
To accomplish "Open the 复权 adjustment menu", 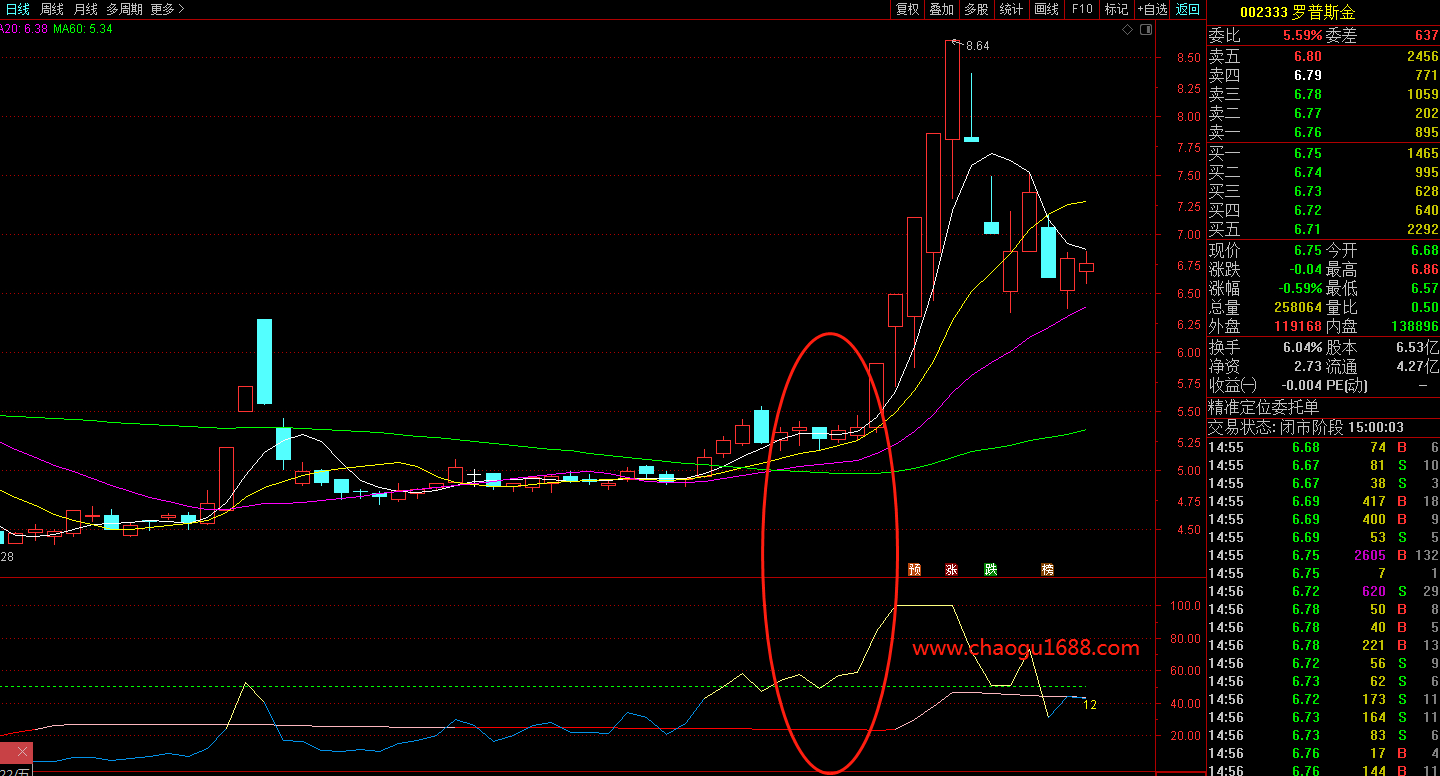I will [907, 9].
